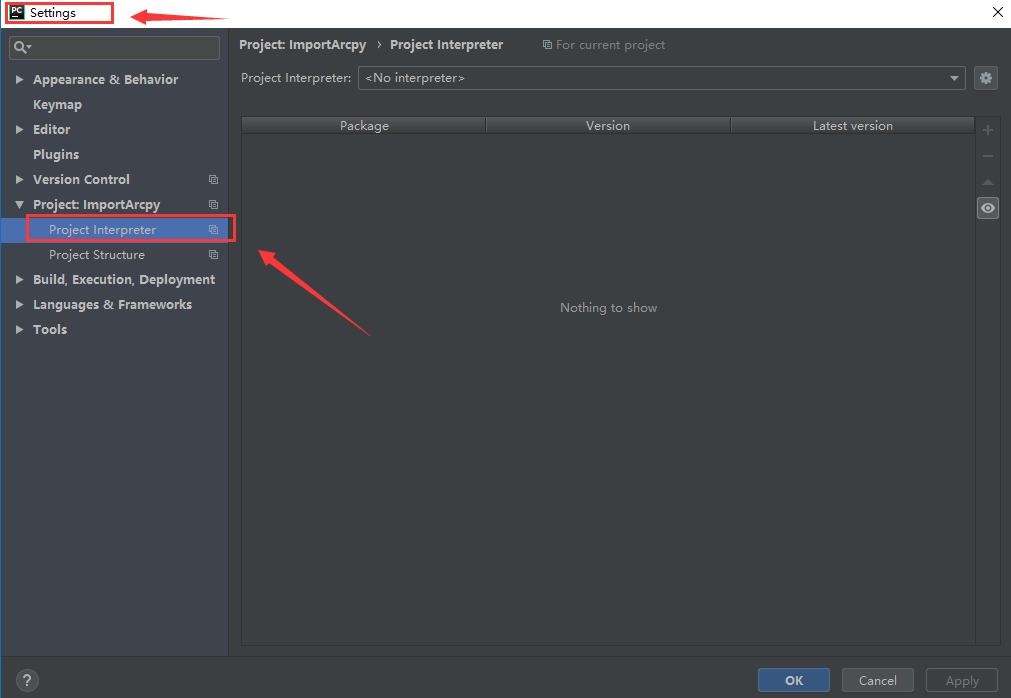
Task: Click the copy icon beside Version Control
Action: coord(213,180)
